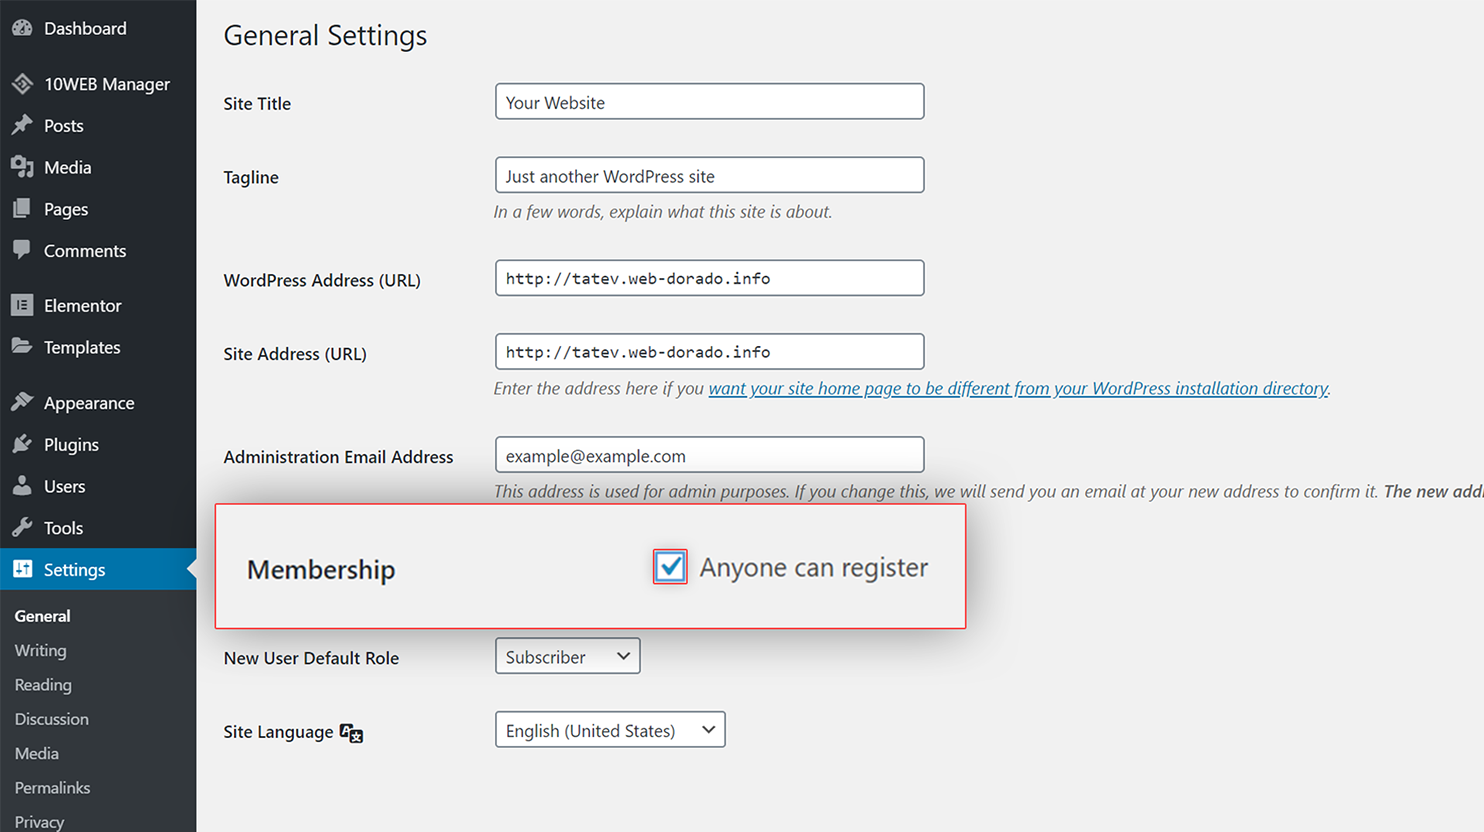The image size is (1484, 832).
Task: Go to Posts menu
Action: tap(98, 125)
